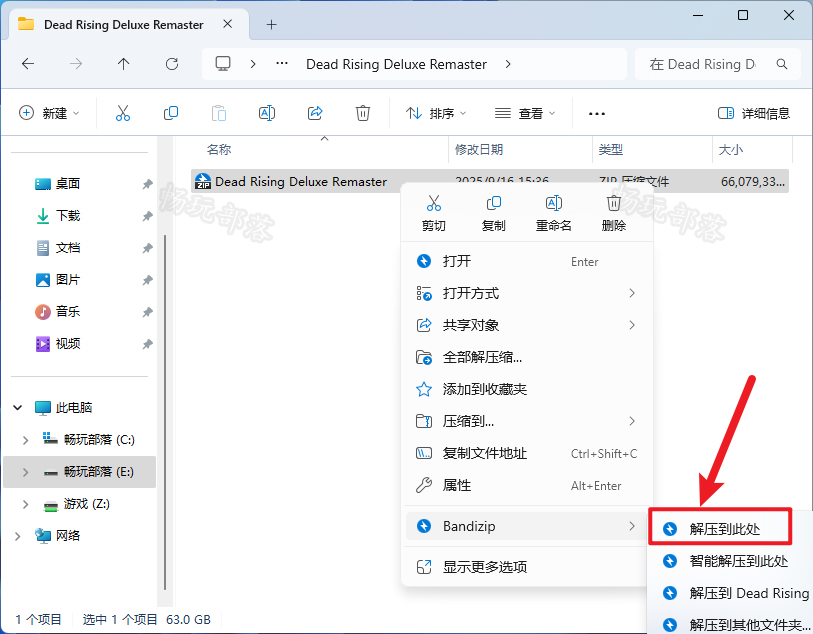Select 显示更多选项 in the context menu
The image size is (813, 634).
tap(527, 567)
